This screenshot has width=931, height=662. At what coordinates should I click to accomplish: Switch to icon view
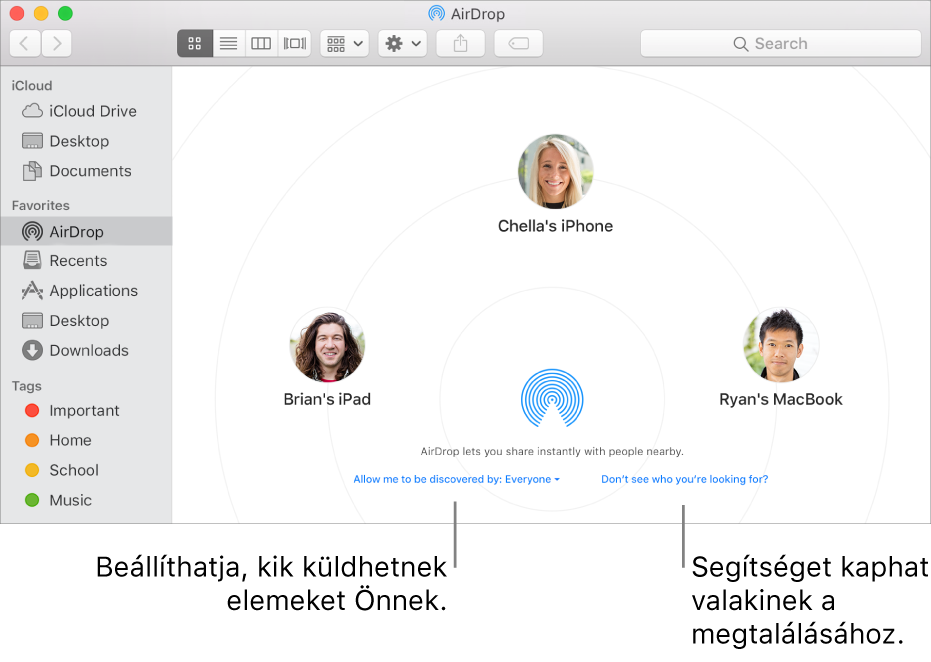[195, 43]
